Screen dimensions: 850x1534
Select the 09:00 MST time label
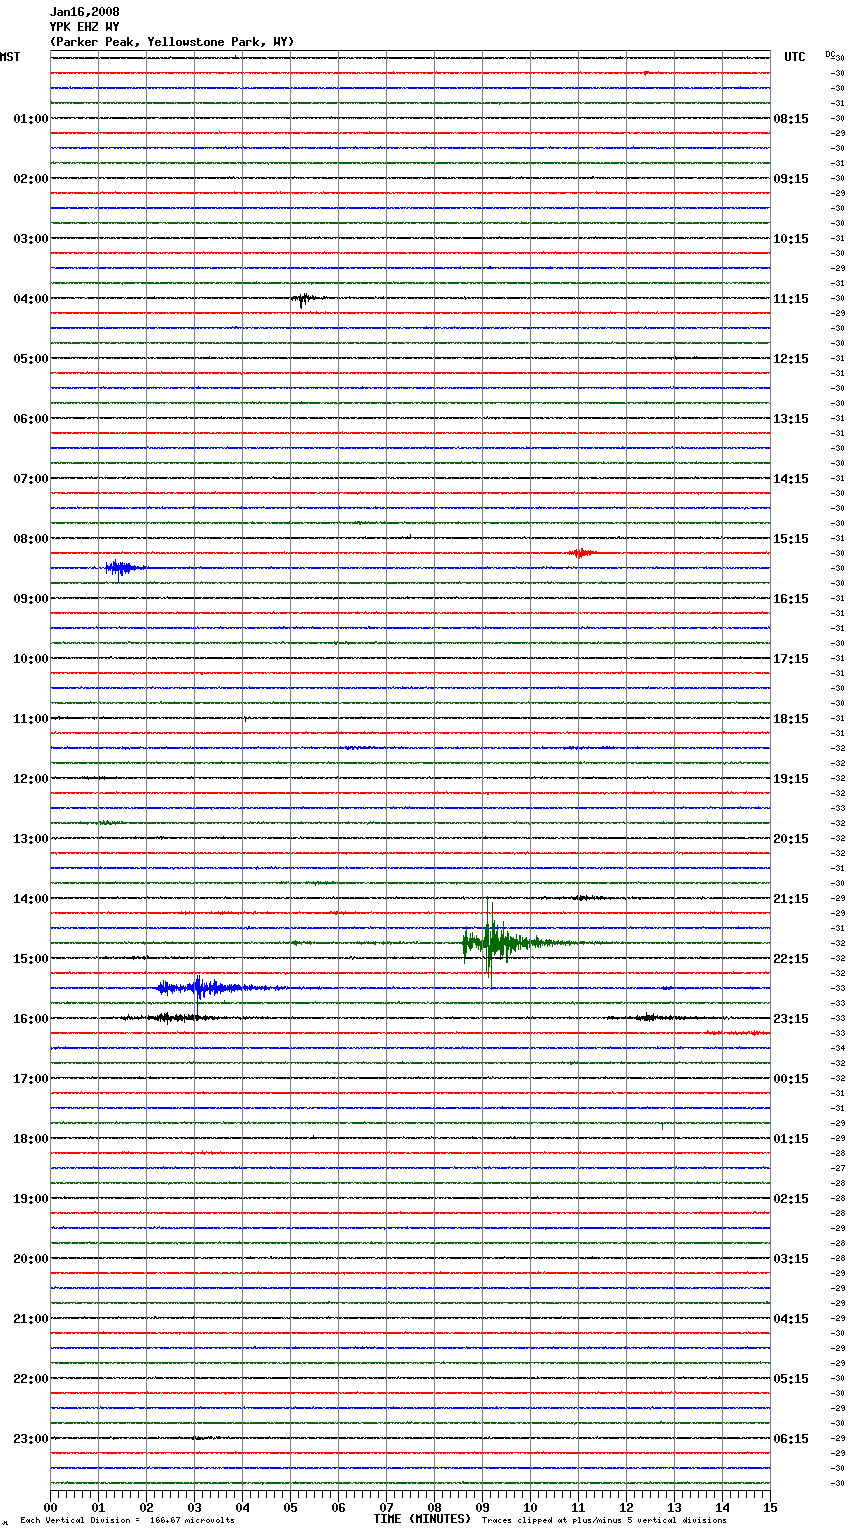(x=31, y=599)
